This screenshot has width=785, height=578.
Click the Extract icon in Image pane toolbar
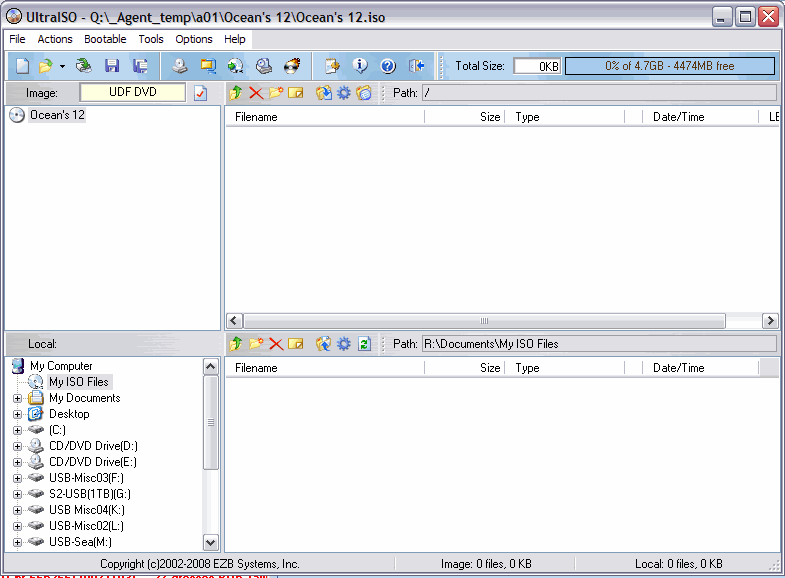[323, 93]
